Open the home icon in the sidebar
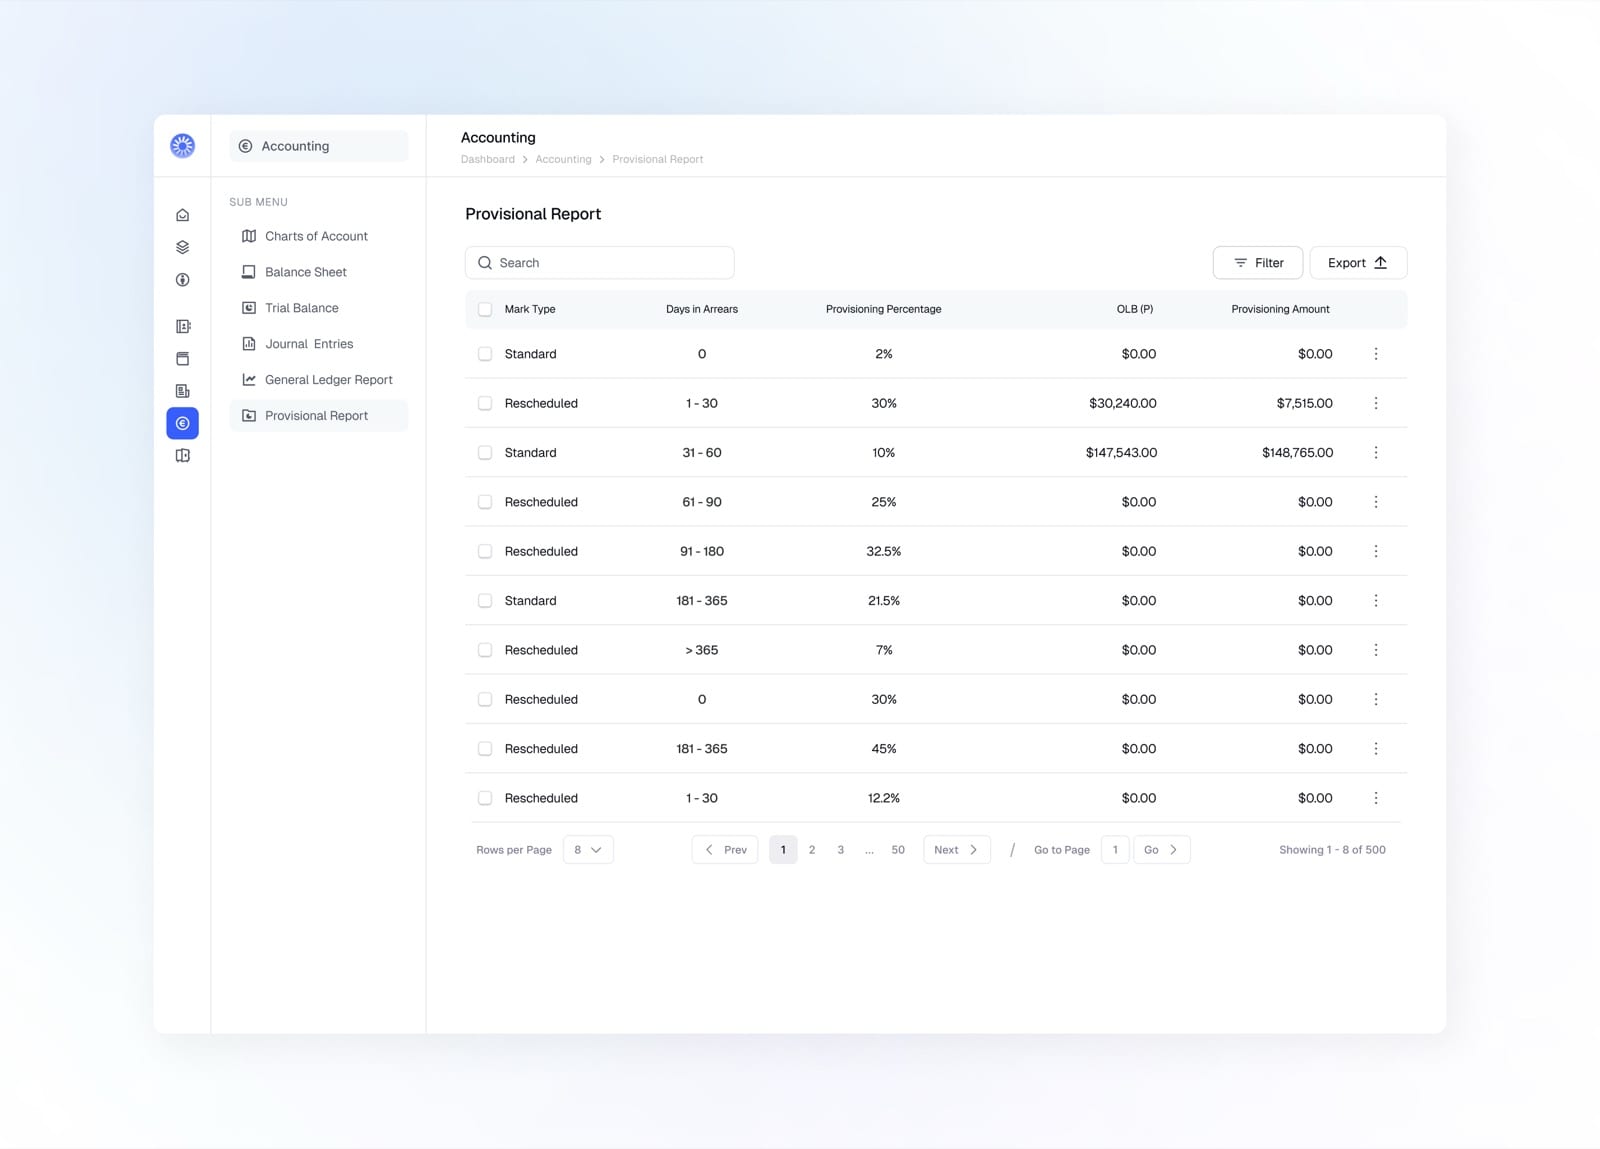This screenshot has height=1149, width=1600. point(182,215)
